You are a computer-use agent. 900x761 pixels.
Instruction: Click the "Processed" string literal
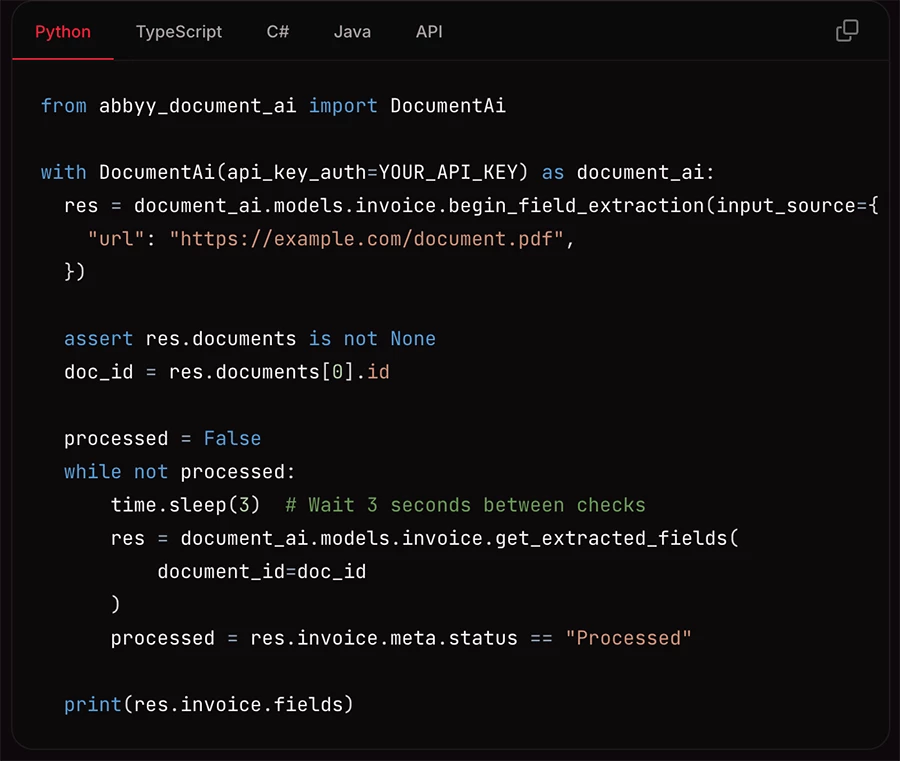click(628, 638)
